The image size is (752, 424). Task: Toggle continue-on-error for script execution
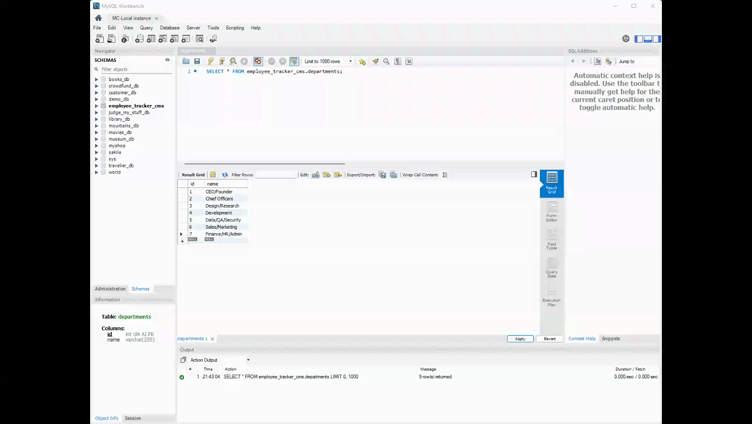click(x=258, y=61)
